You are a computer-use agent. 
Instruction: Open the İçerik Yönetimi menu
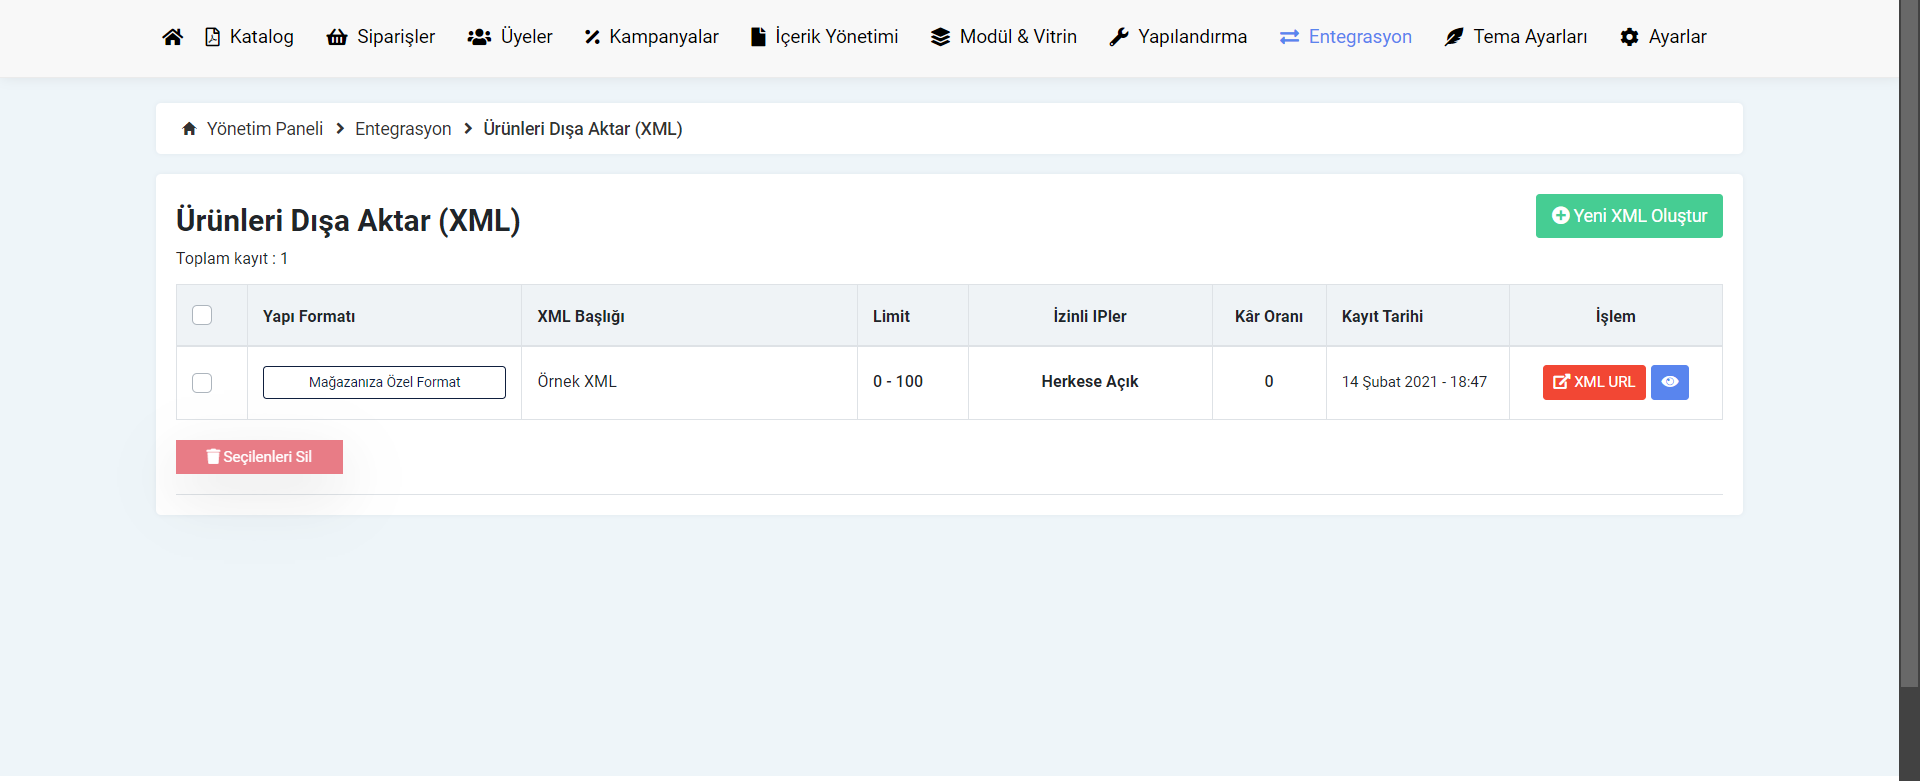point(825,37)
